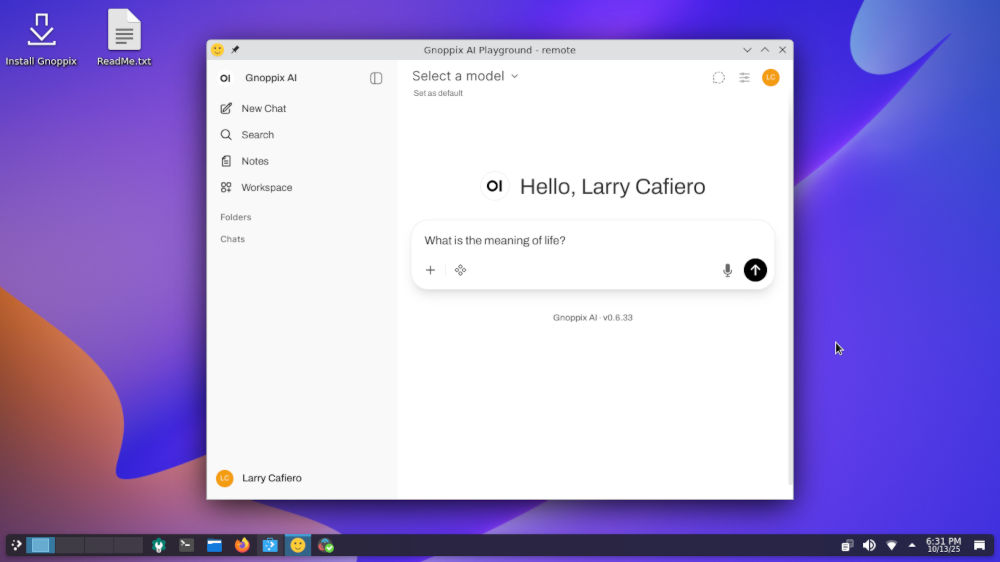Click the message input field
Screen dimensions: 1000x562
[x=590, y=240]
